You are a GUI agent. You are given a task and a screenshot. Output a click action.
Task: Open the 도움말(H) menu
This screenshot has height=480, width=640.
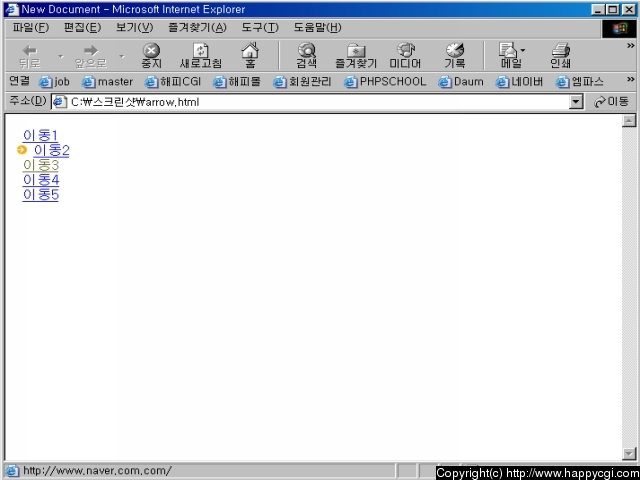pos(317,28)
